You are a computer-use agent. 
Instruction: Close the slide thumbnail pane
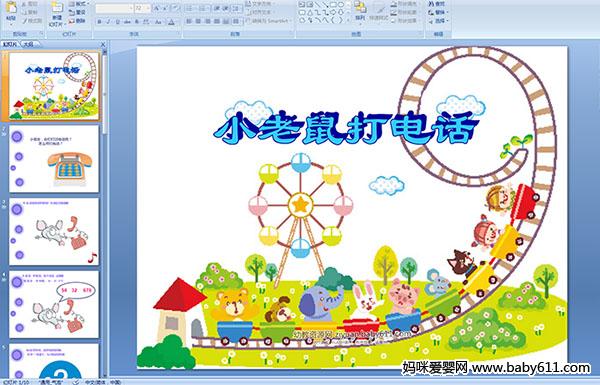103,44
